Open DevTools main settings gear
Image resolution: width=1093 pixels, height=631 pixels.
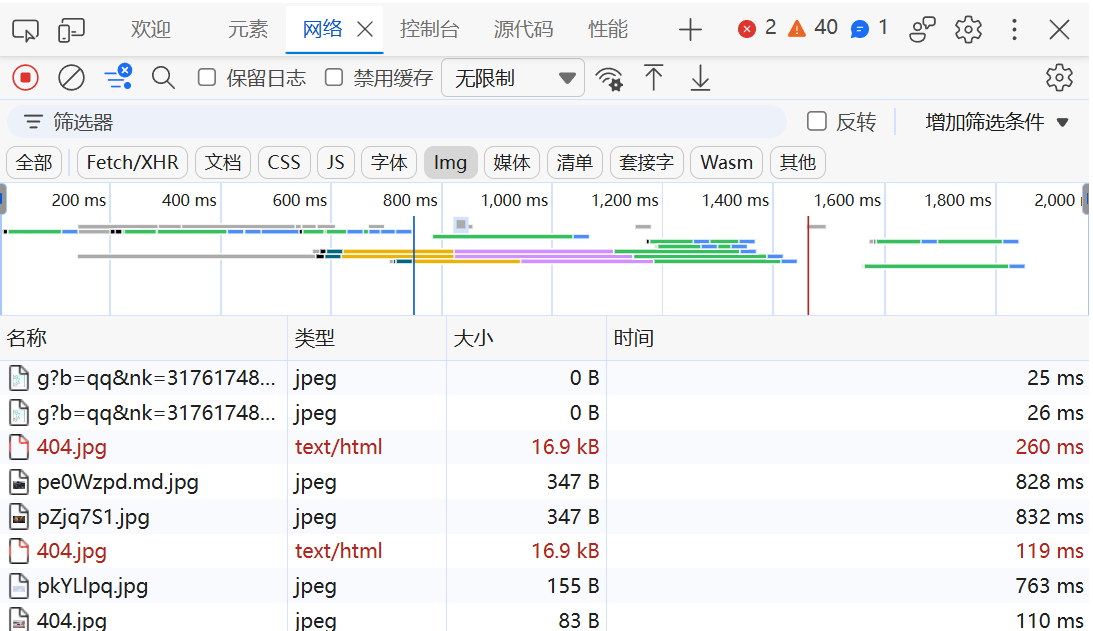click(x=968, y=29)
